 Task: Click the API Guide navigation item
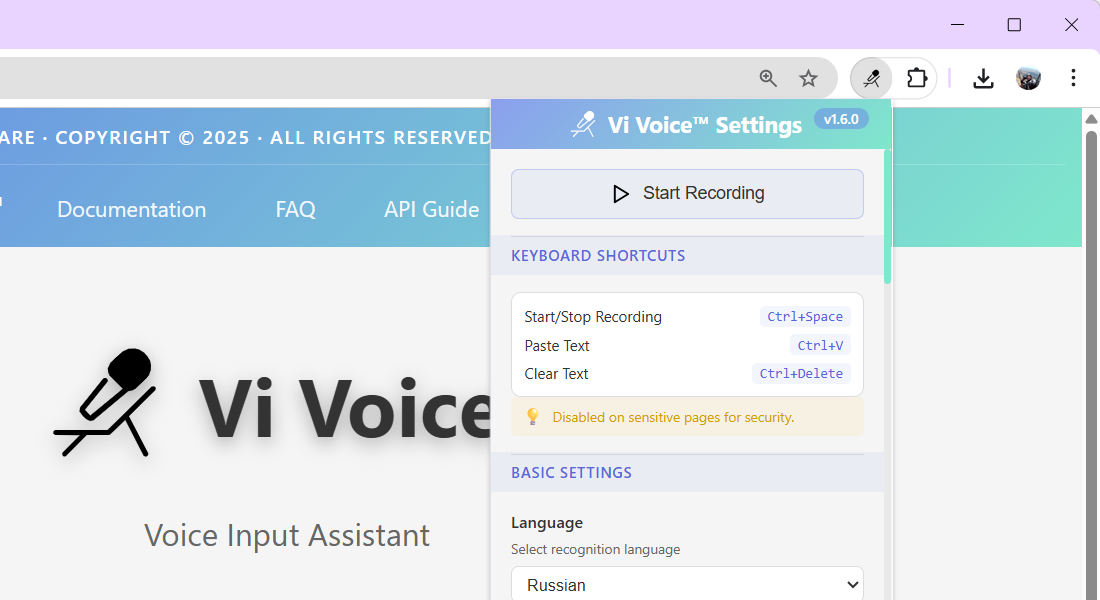pyautogui.click(x=431, y=209)
